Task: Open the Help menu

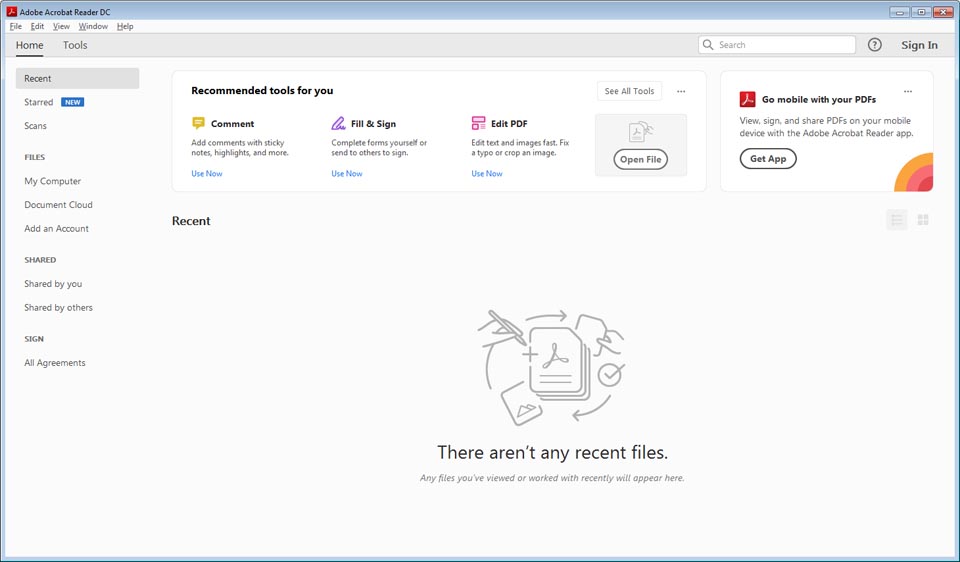Action: (125, 26)
